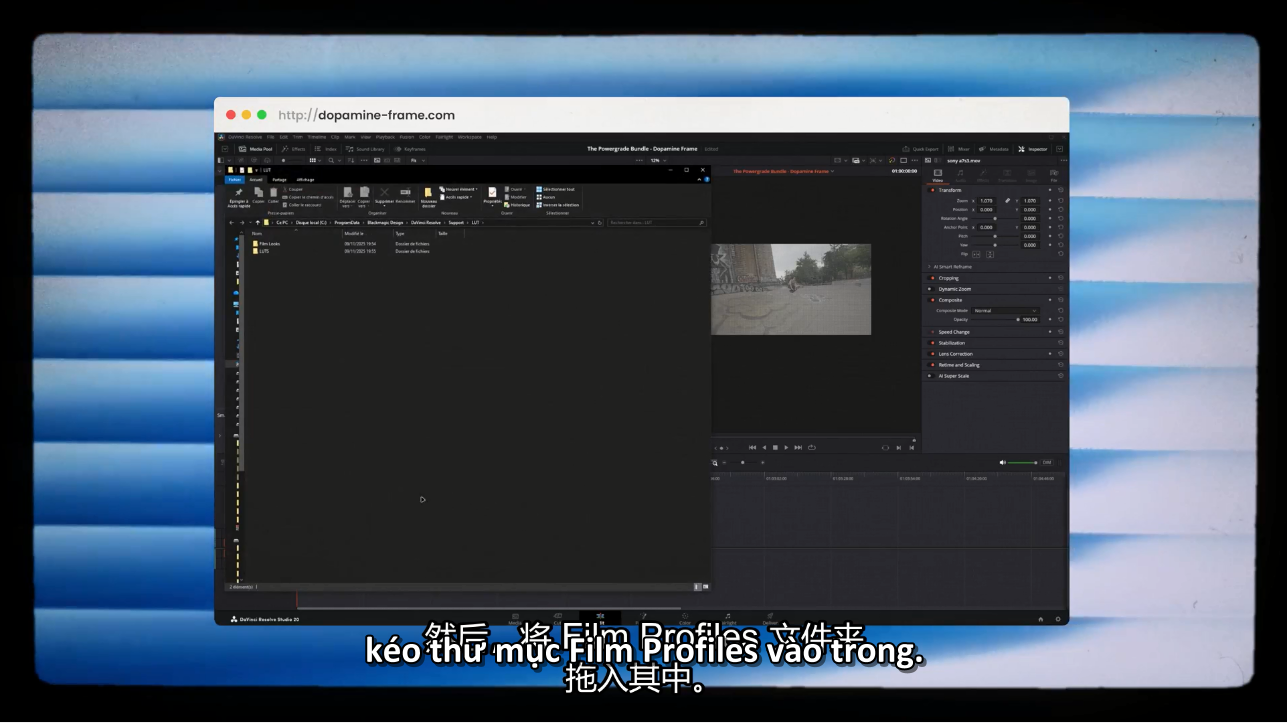The width and height of the screenshot is (1287, 723).
Task: Click the Propriétés icon in Explorer ribbon
Action: click(x=493, y=194)
